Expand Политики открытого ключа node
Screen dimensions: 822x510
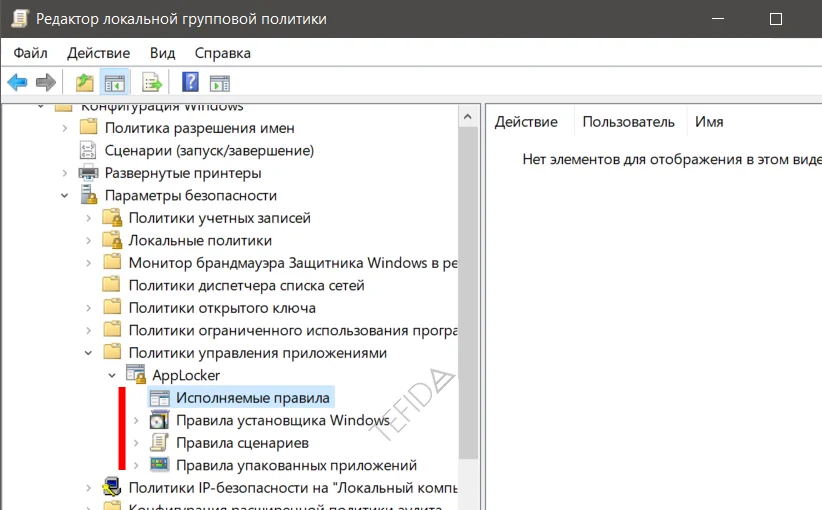click(89, 308)
